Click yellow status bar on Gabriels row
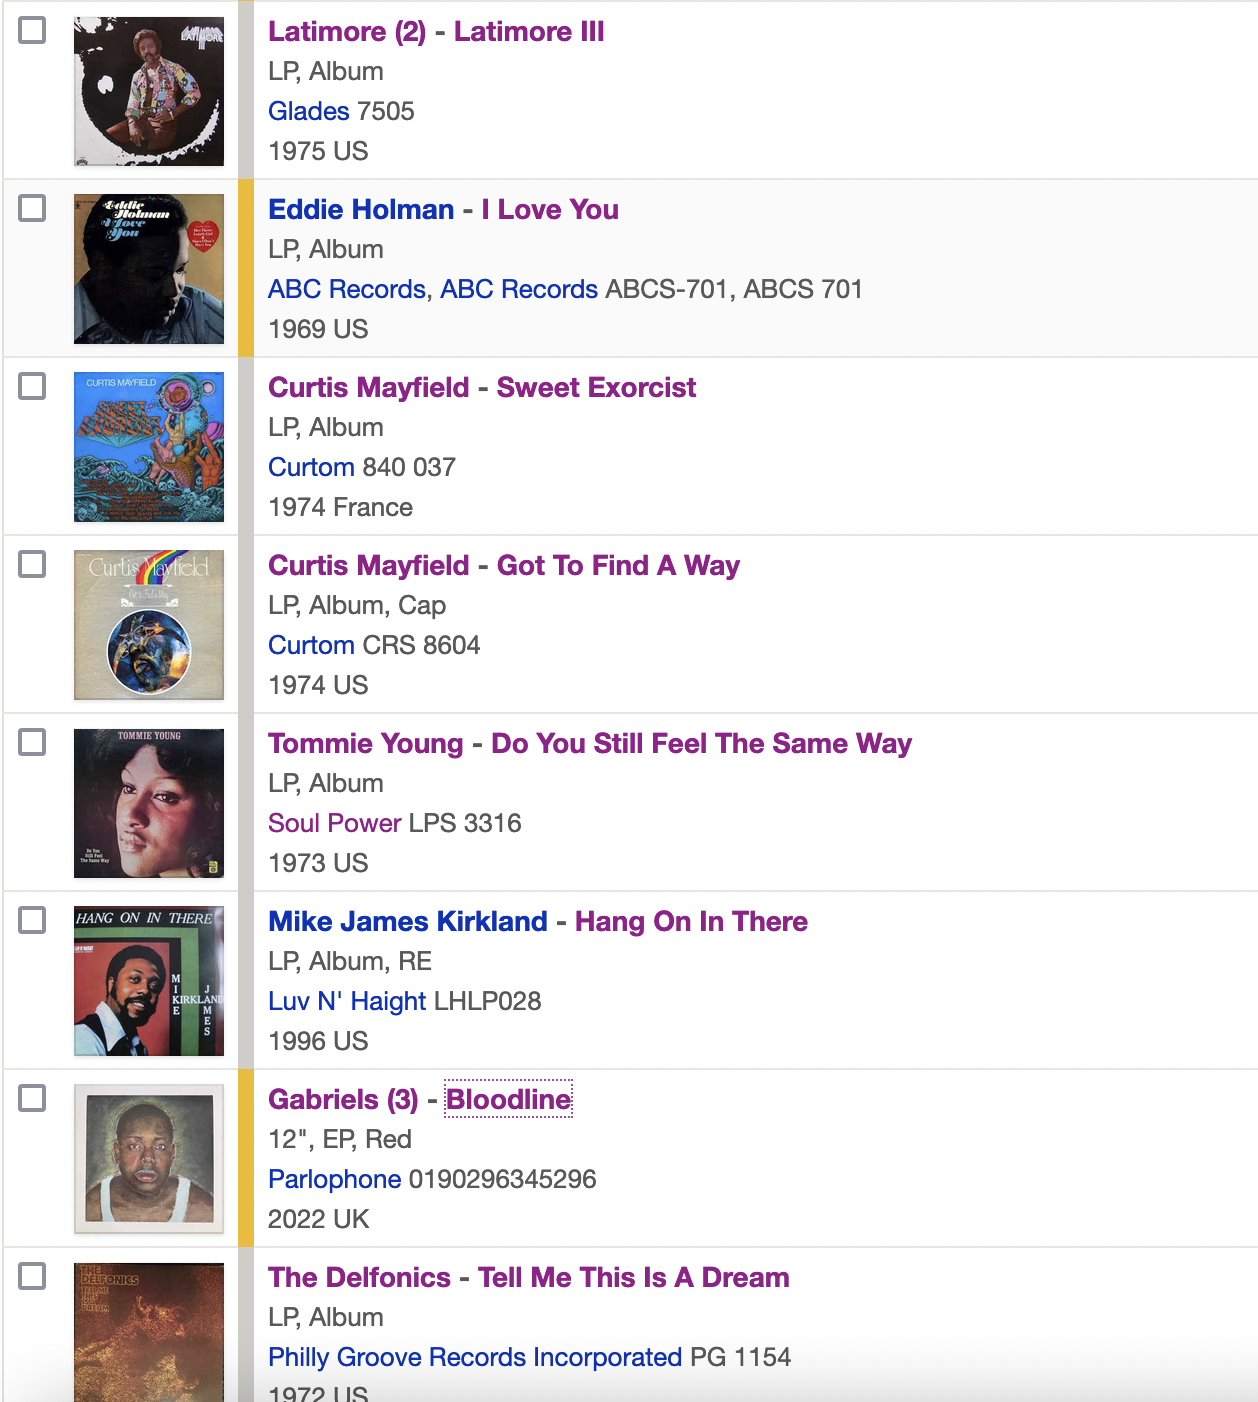This screenshot has width=1258, height=1402. 246,1159
